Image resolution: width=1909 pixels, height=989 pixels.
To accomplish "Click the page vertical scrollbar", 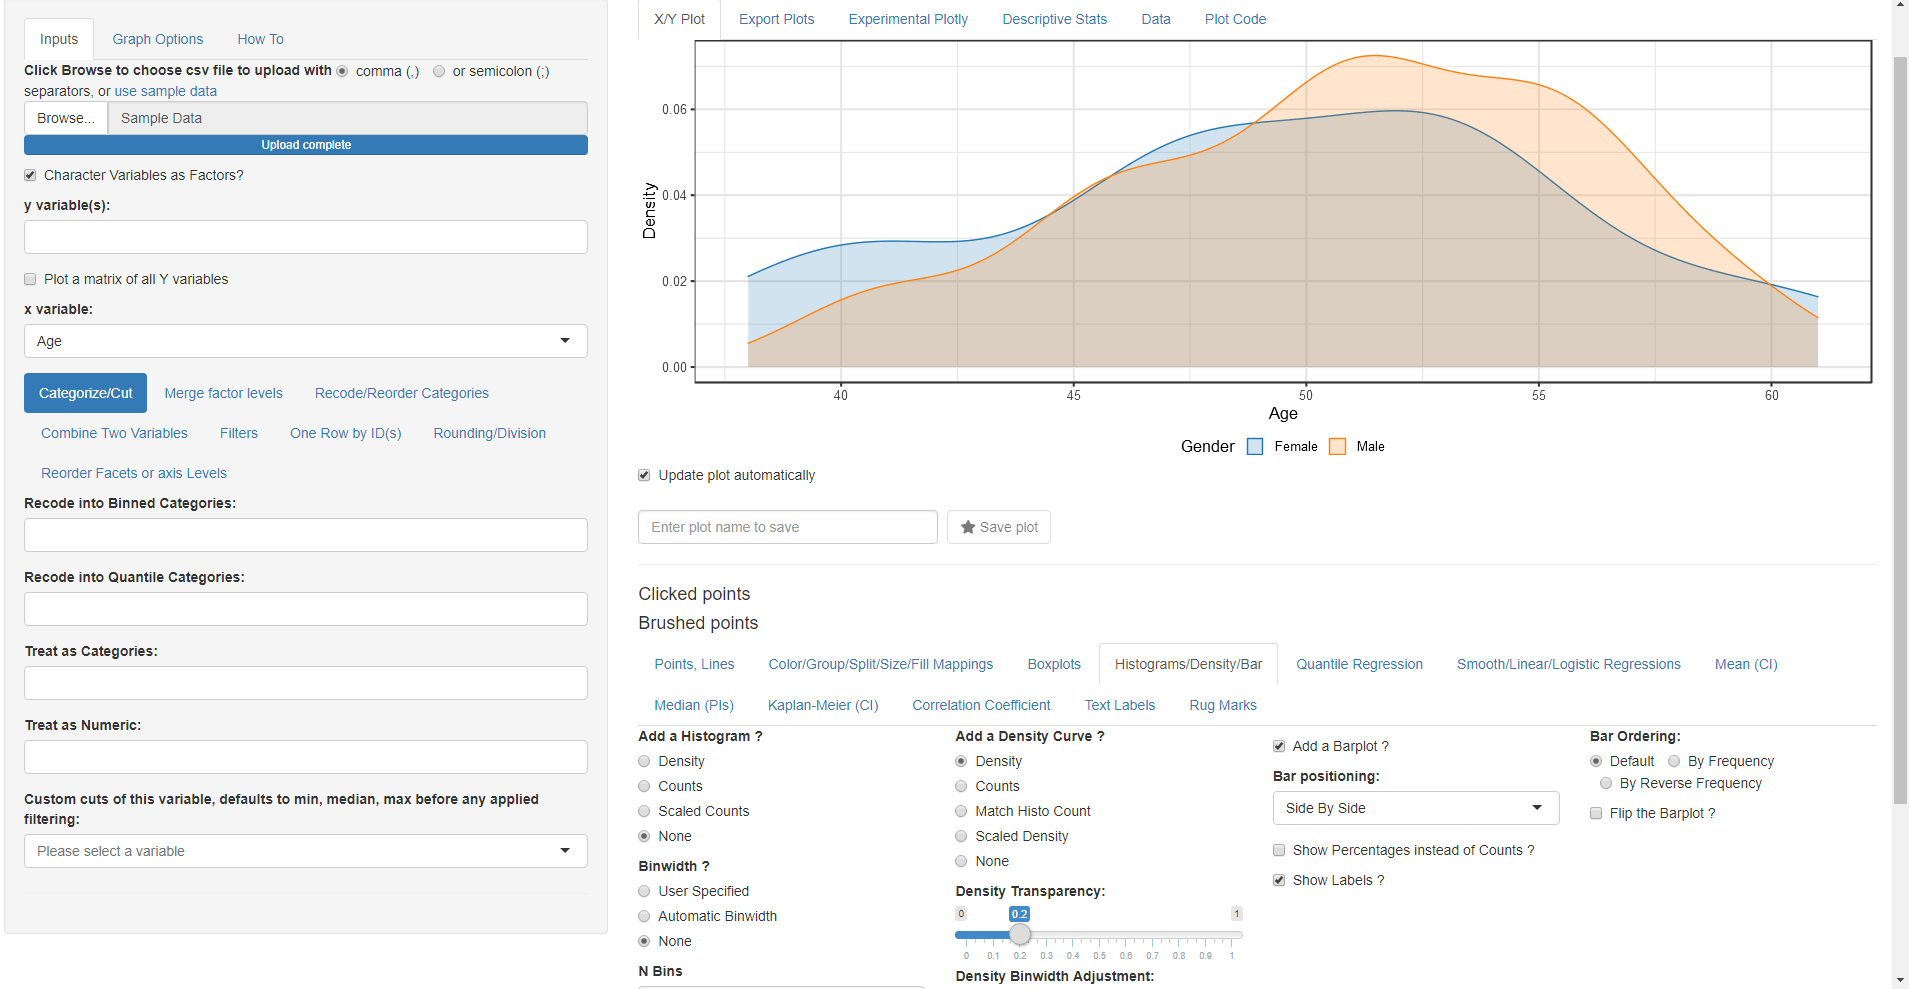I will pos(1900,430).
